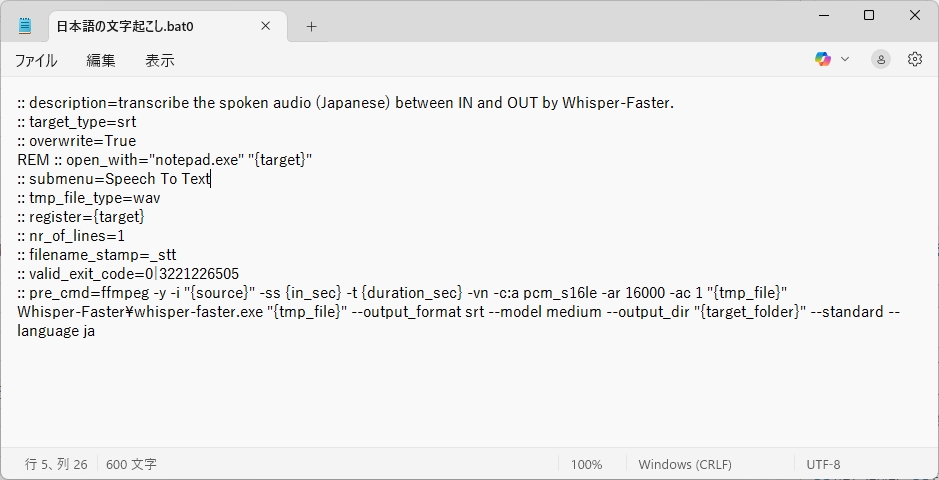Click the 'language ja' last line
The width and height of the screenshot is (939, 480).
point(56,331)
